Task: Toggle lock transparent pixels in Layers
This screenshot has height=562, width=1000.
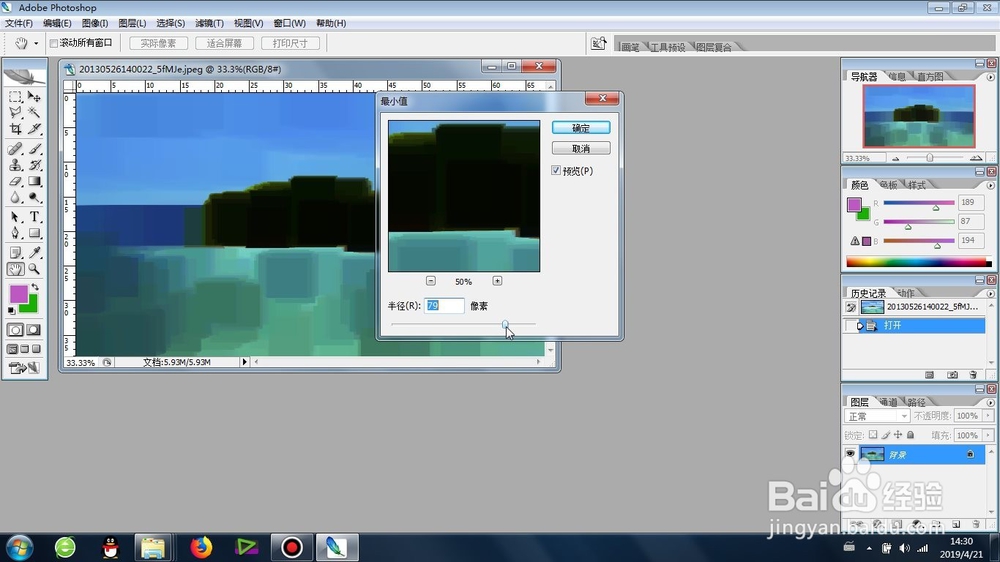Action: coord(872,434)
